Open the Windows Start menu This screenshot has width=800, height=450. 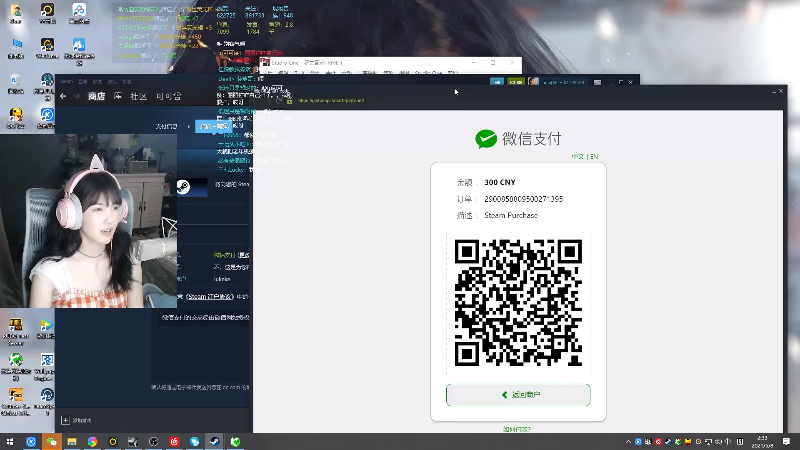(x=10, y=441)
